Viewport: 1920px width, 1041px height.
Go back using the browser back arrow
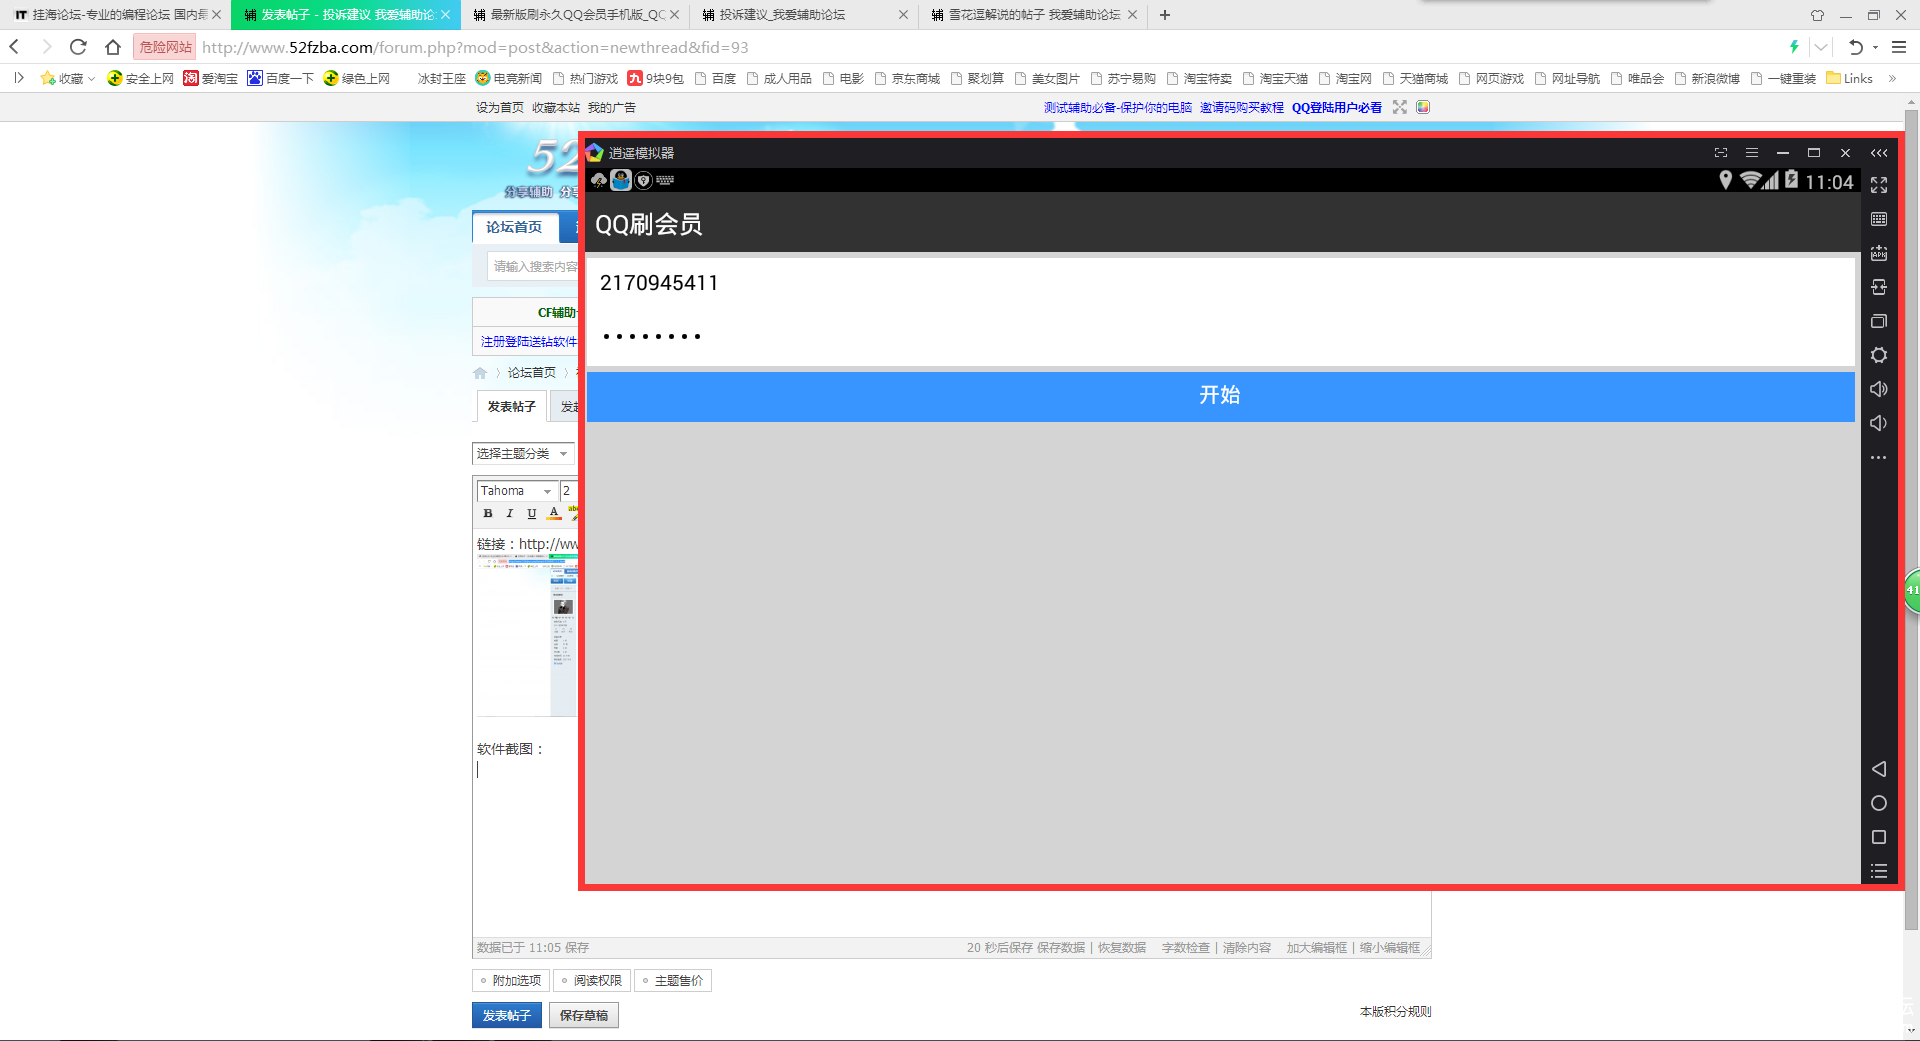coord(14,47)
